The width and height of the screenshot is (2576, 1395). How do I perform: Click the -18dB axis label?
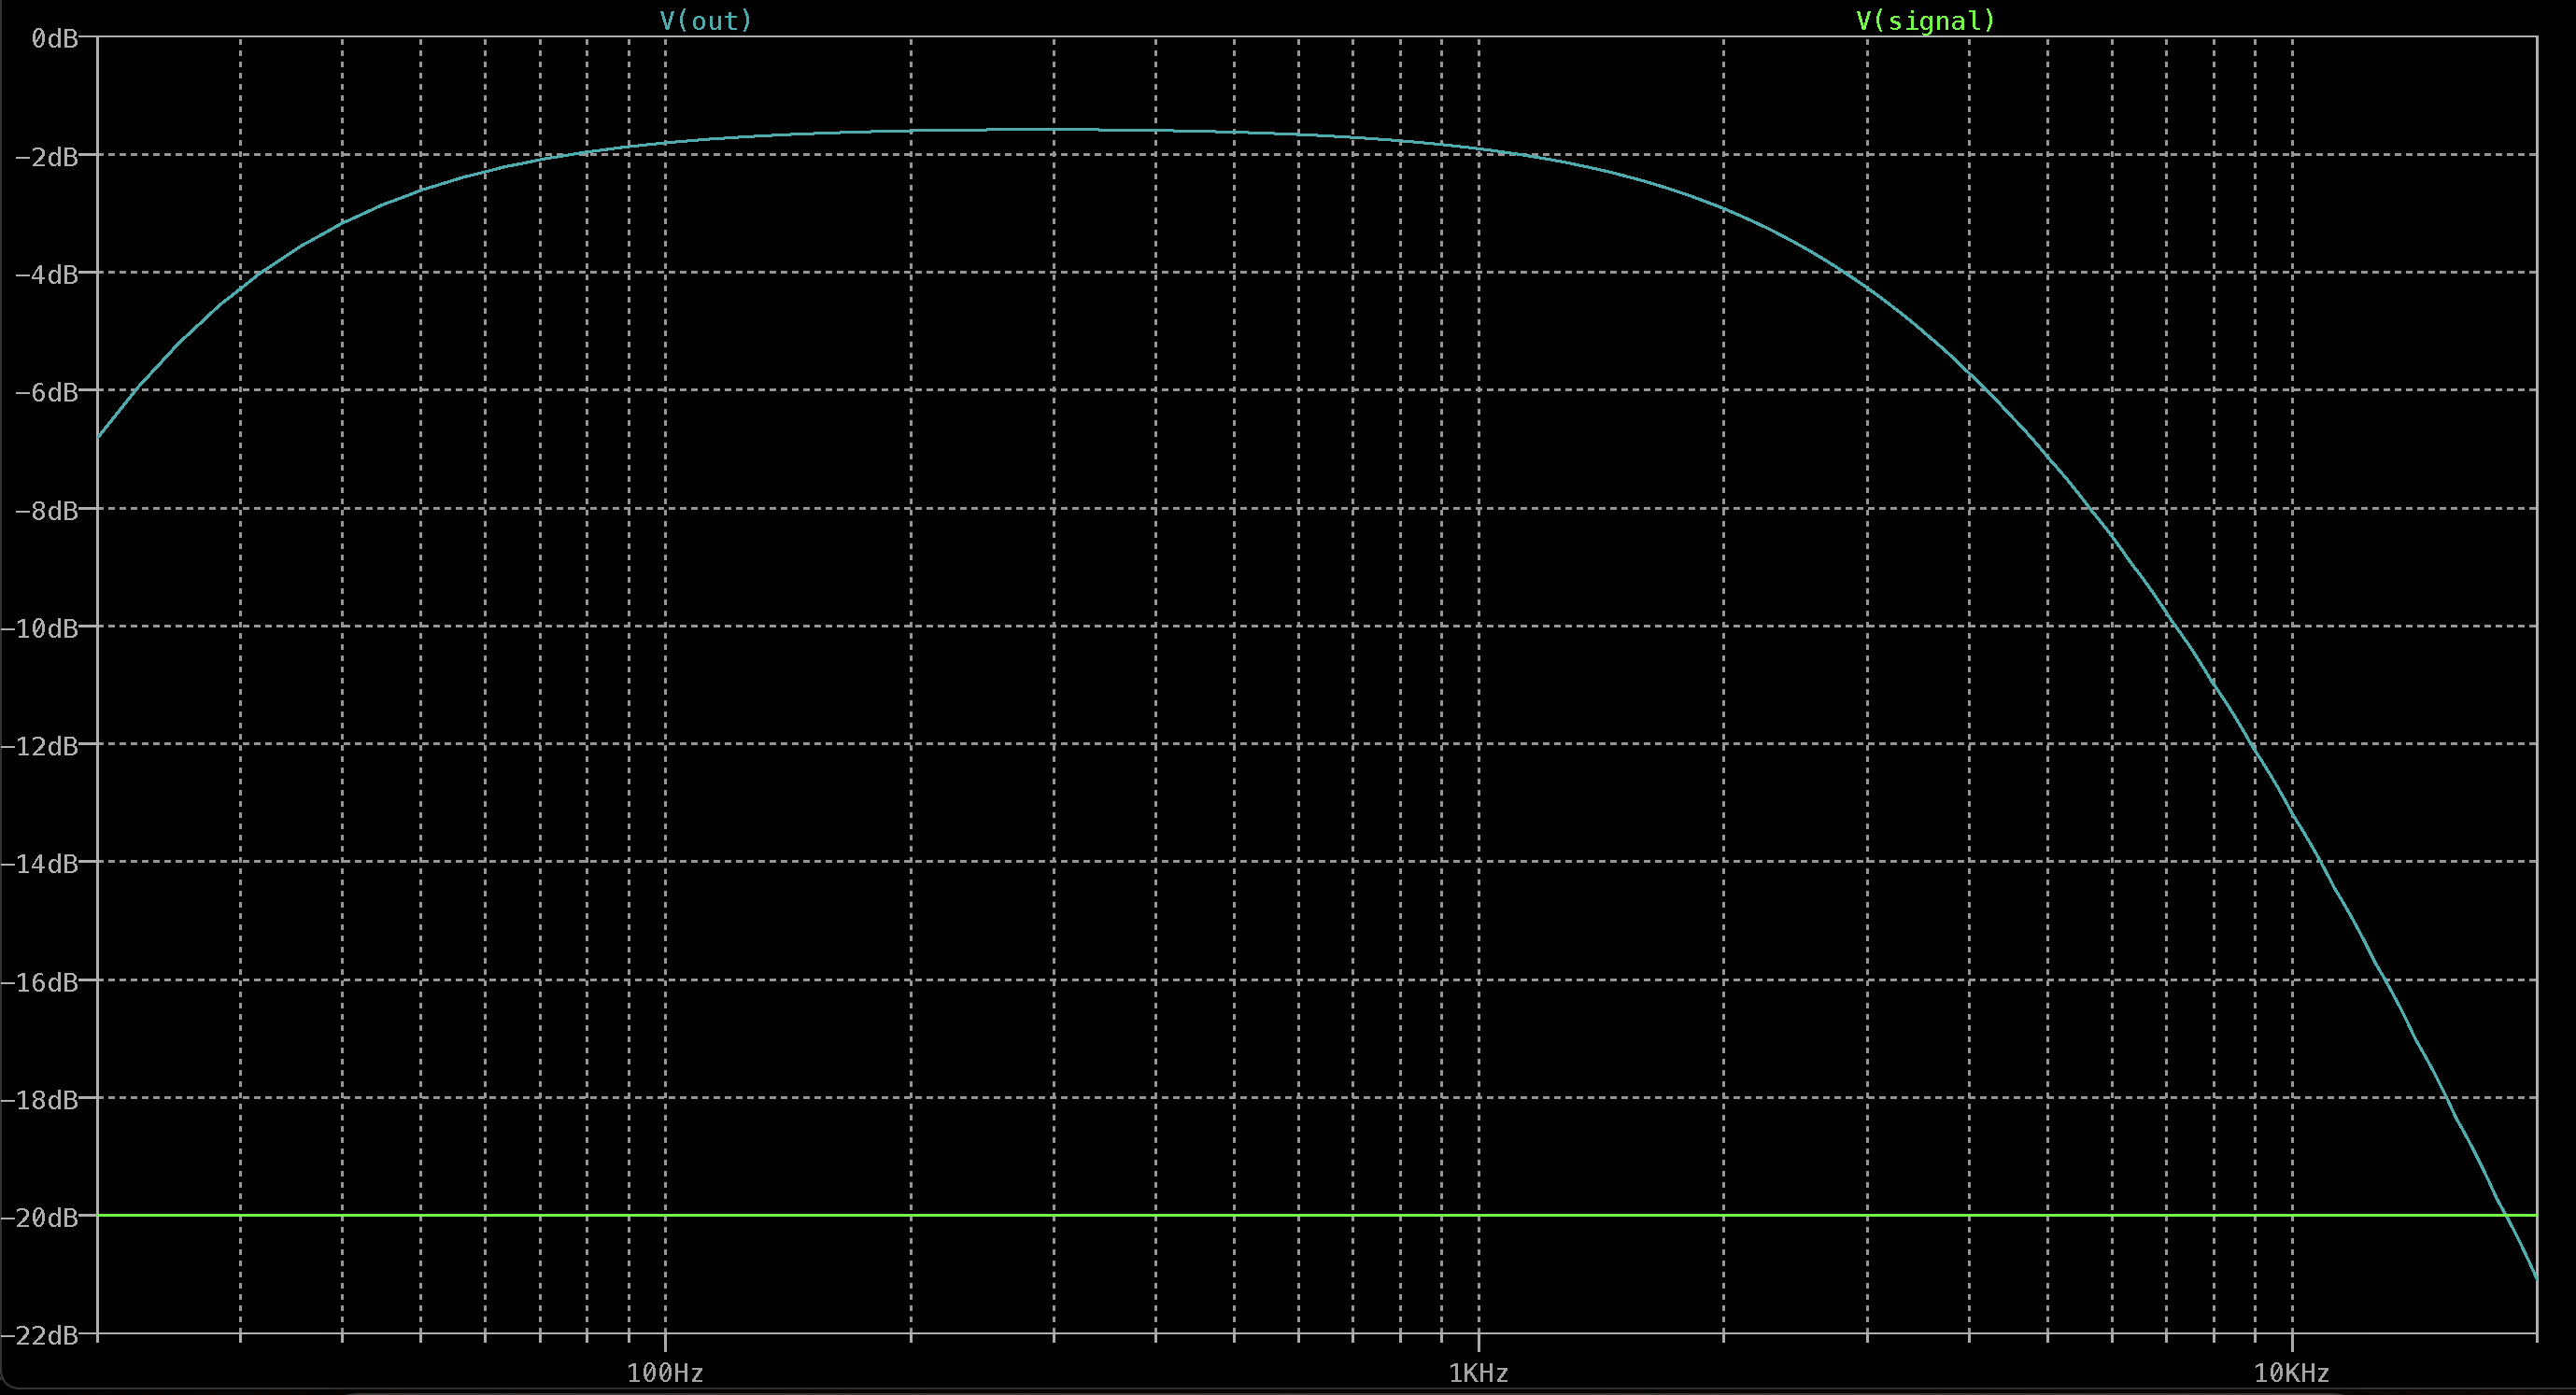pyautogui.click(x=39, y=1100)
